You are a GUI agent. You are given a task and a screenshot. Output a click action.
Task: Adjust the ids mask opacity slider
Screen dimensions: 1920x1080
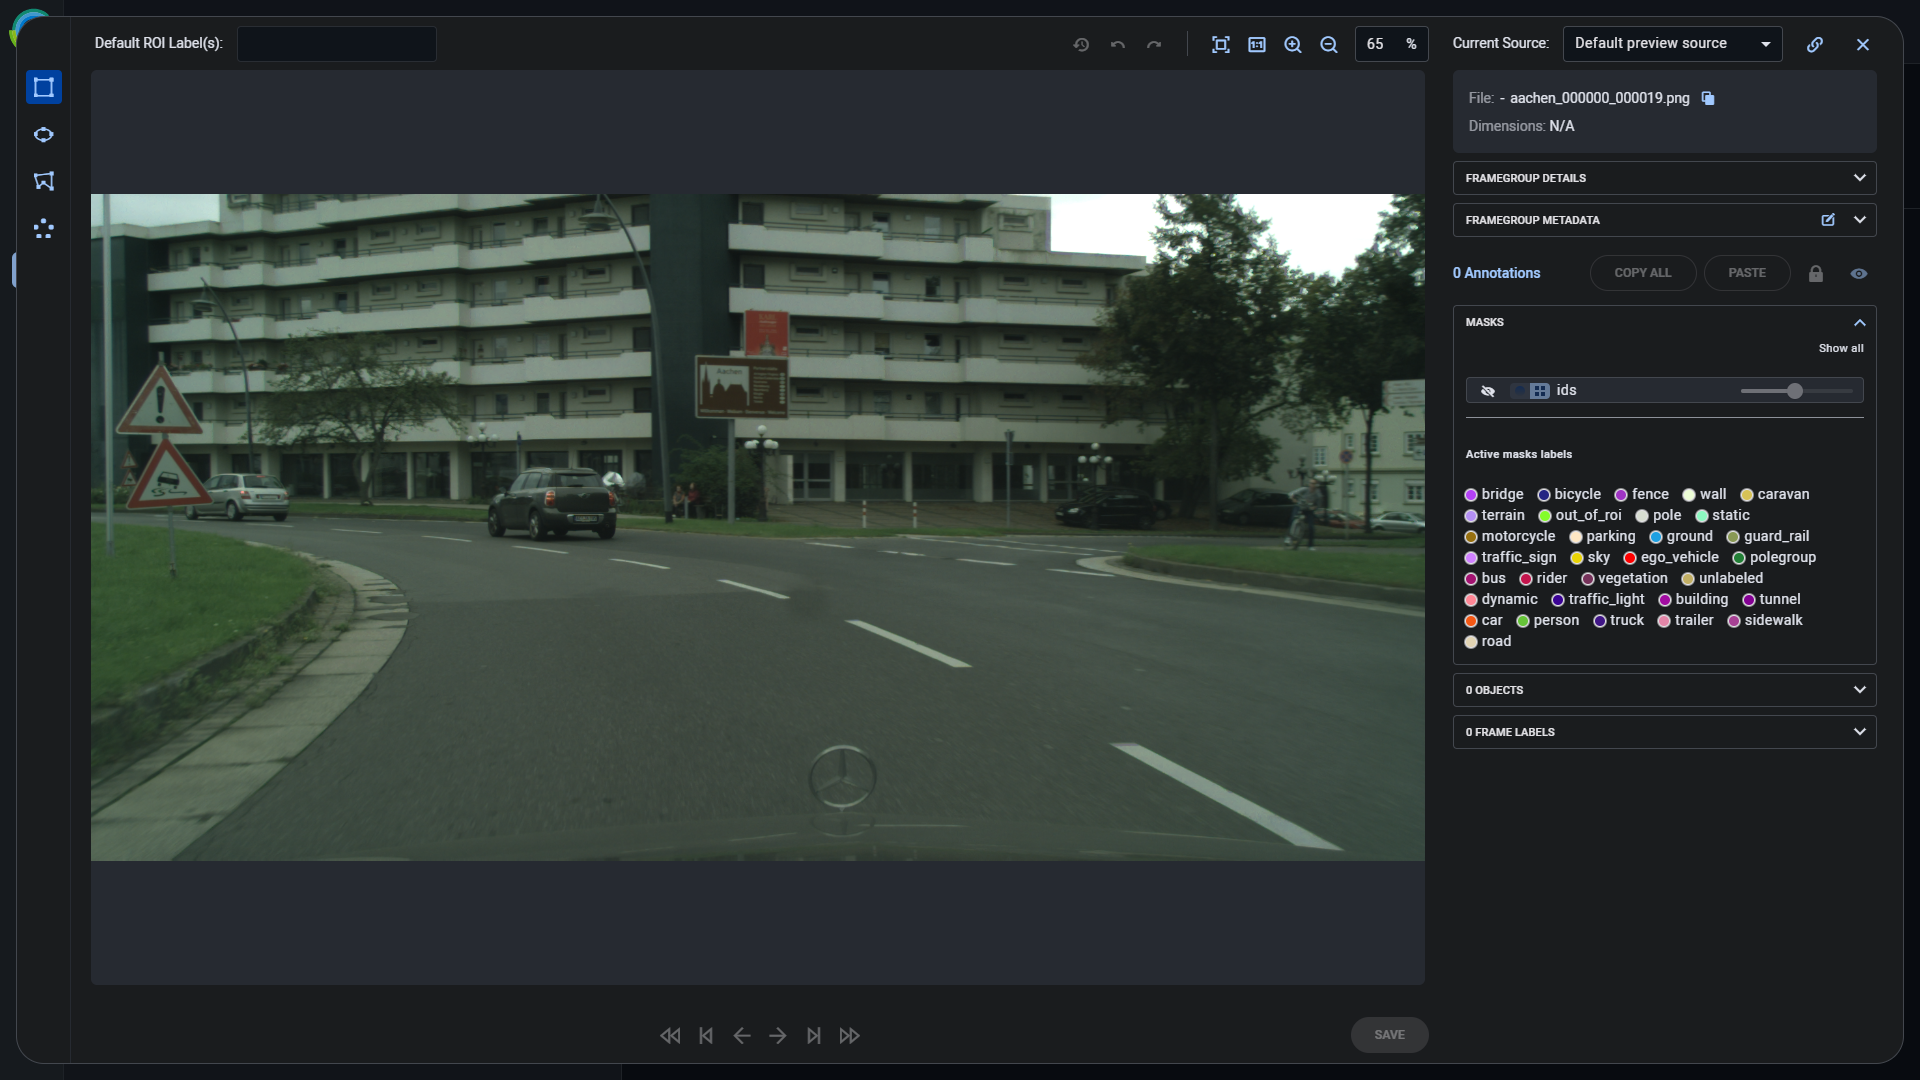(1795, 390)
